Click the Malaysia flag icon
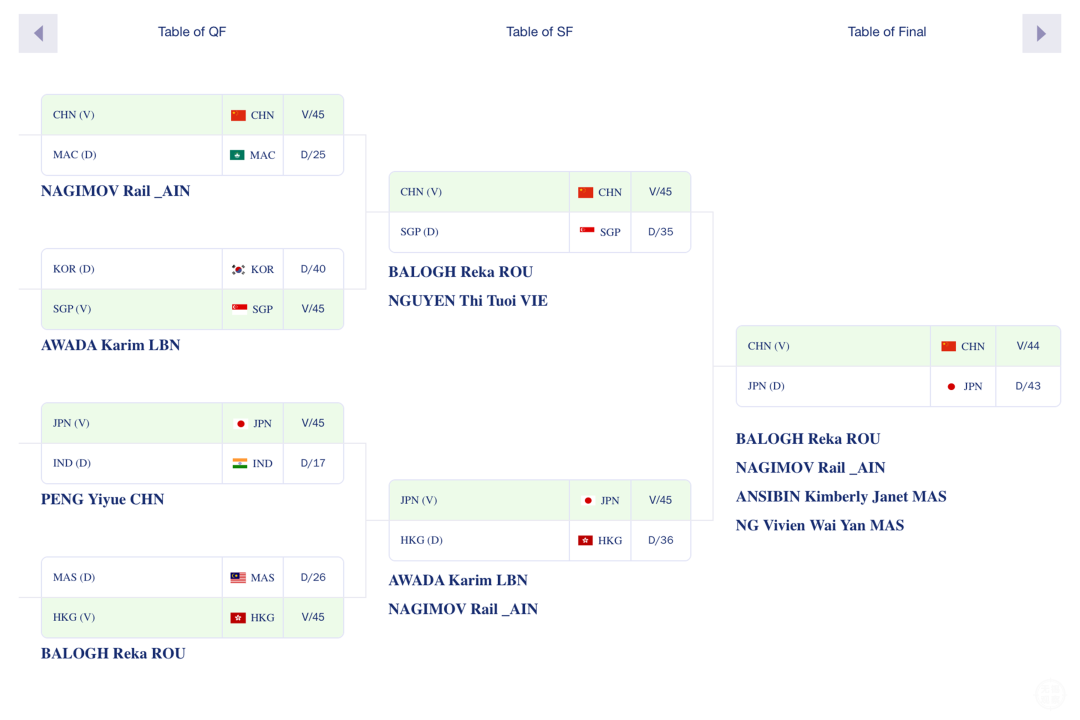This screenshot has width=1080, height=720. pos(238,577)
